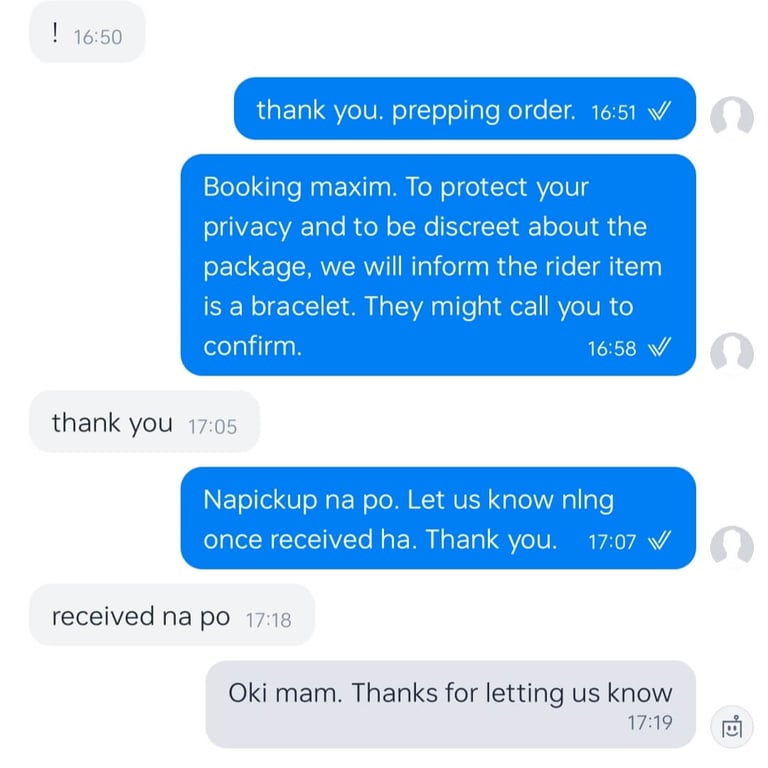Select the "Booking maxim" privacy message bubble

coord(438,265)
